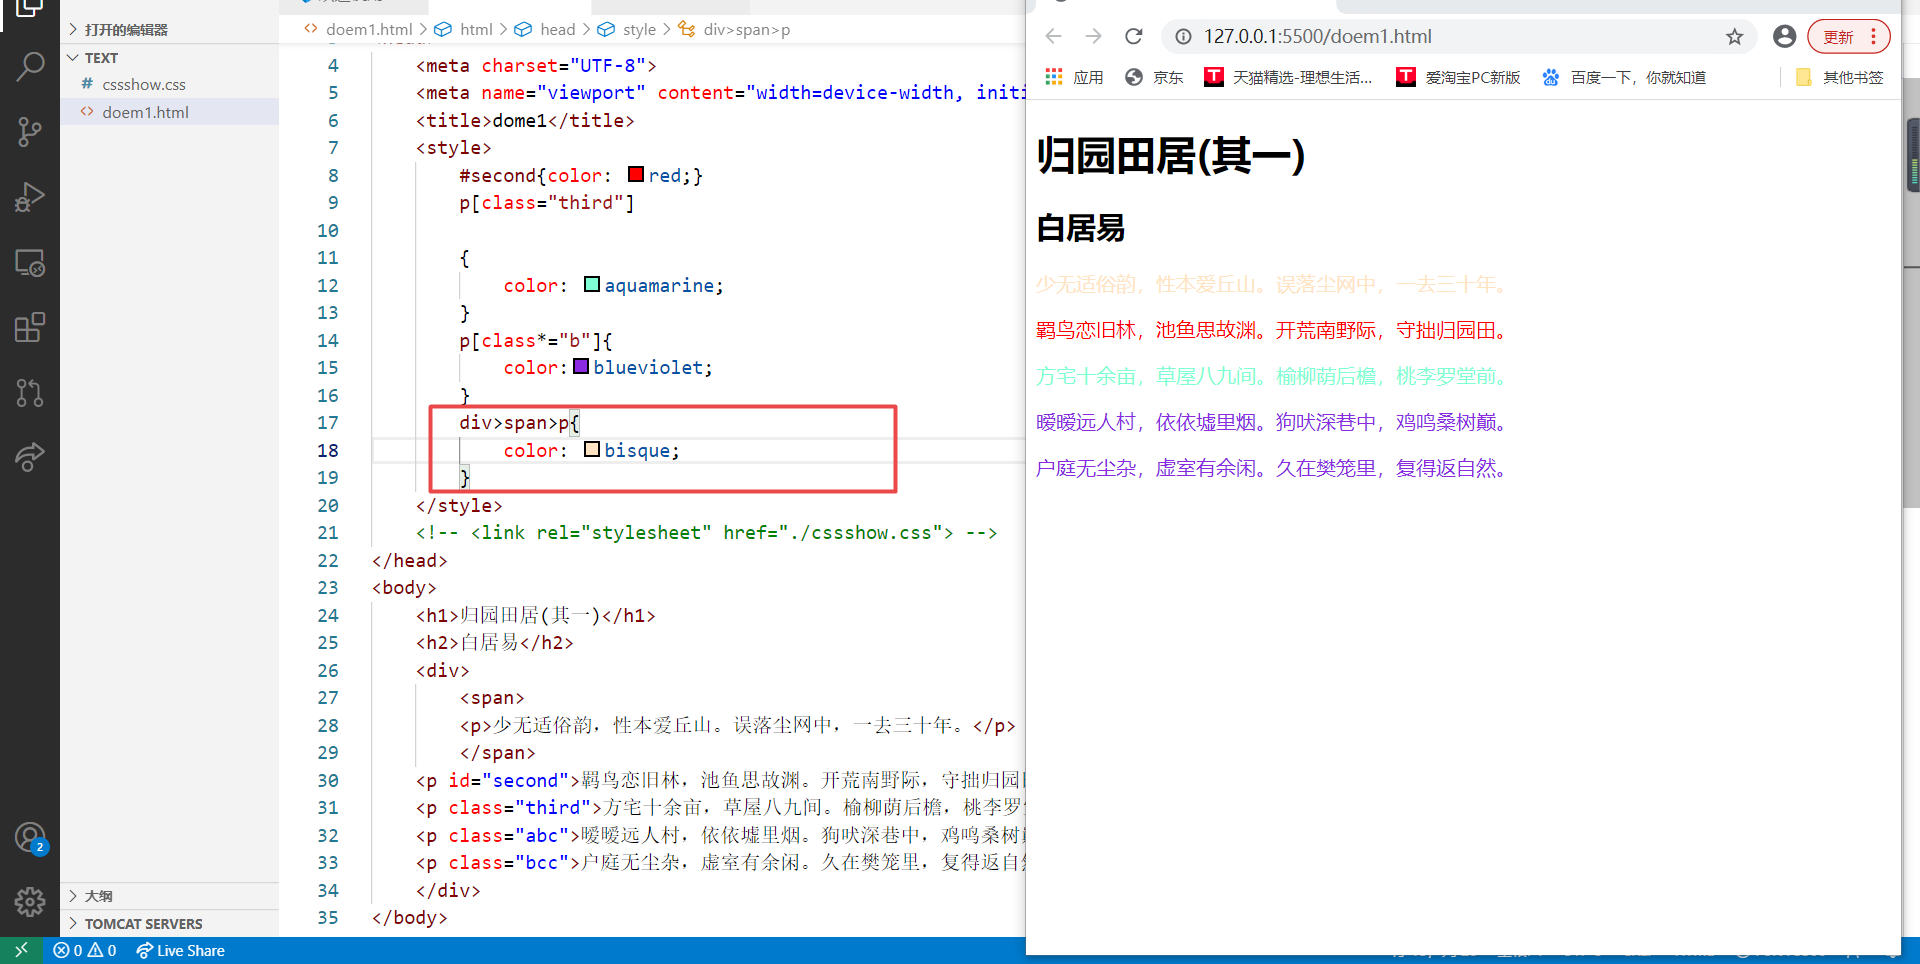
Task: Open the Remote Explorer icon
Action: click(x=30, y=262)
